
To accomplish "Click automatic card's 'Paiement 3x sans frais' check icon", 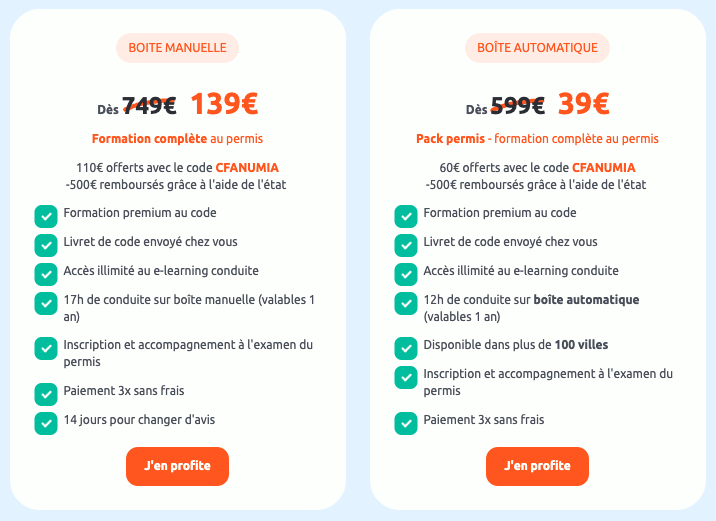I will 406,423.
